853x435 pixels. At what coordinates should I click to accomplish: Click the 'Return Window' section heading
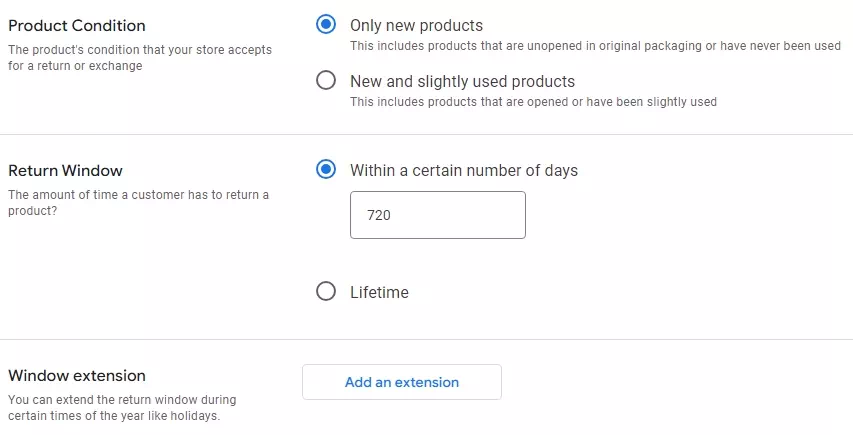point(66,170)
